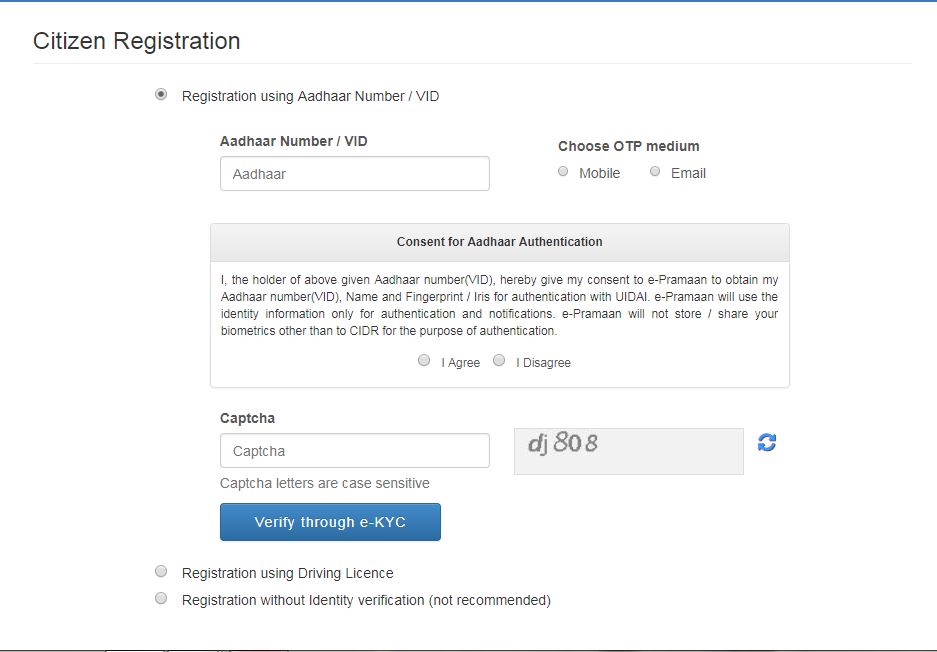Viewport: 937px width, 652px height.
Task: Choose the Email OTP radio button
Action: (x=655, y=172)
